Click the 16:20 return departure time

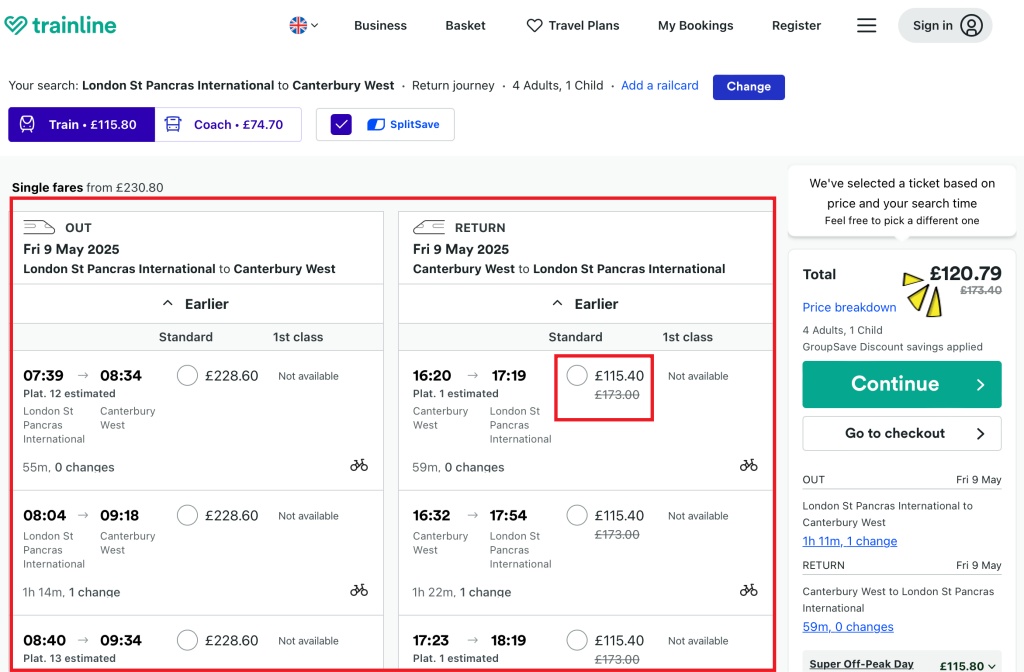click(432, 376)
